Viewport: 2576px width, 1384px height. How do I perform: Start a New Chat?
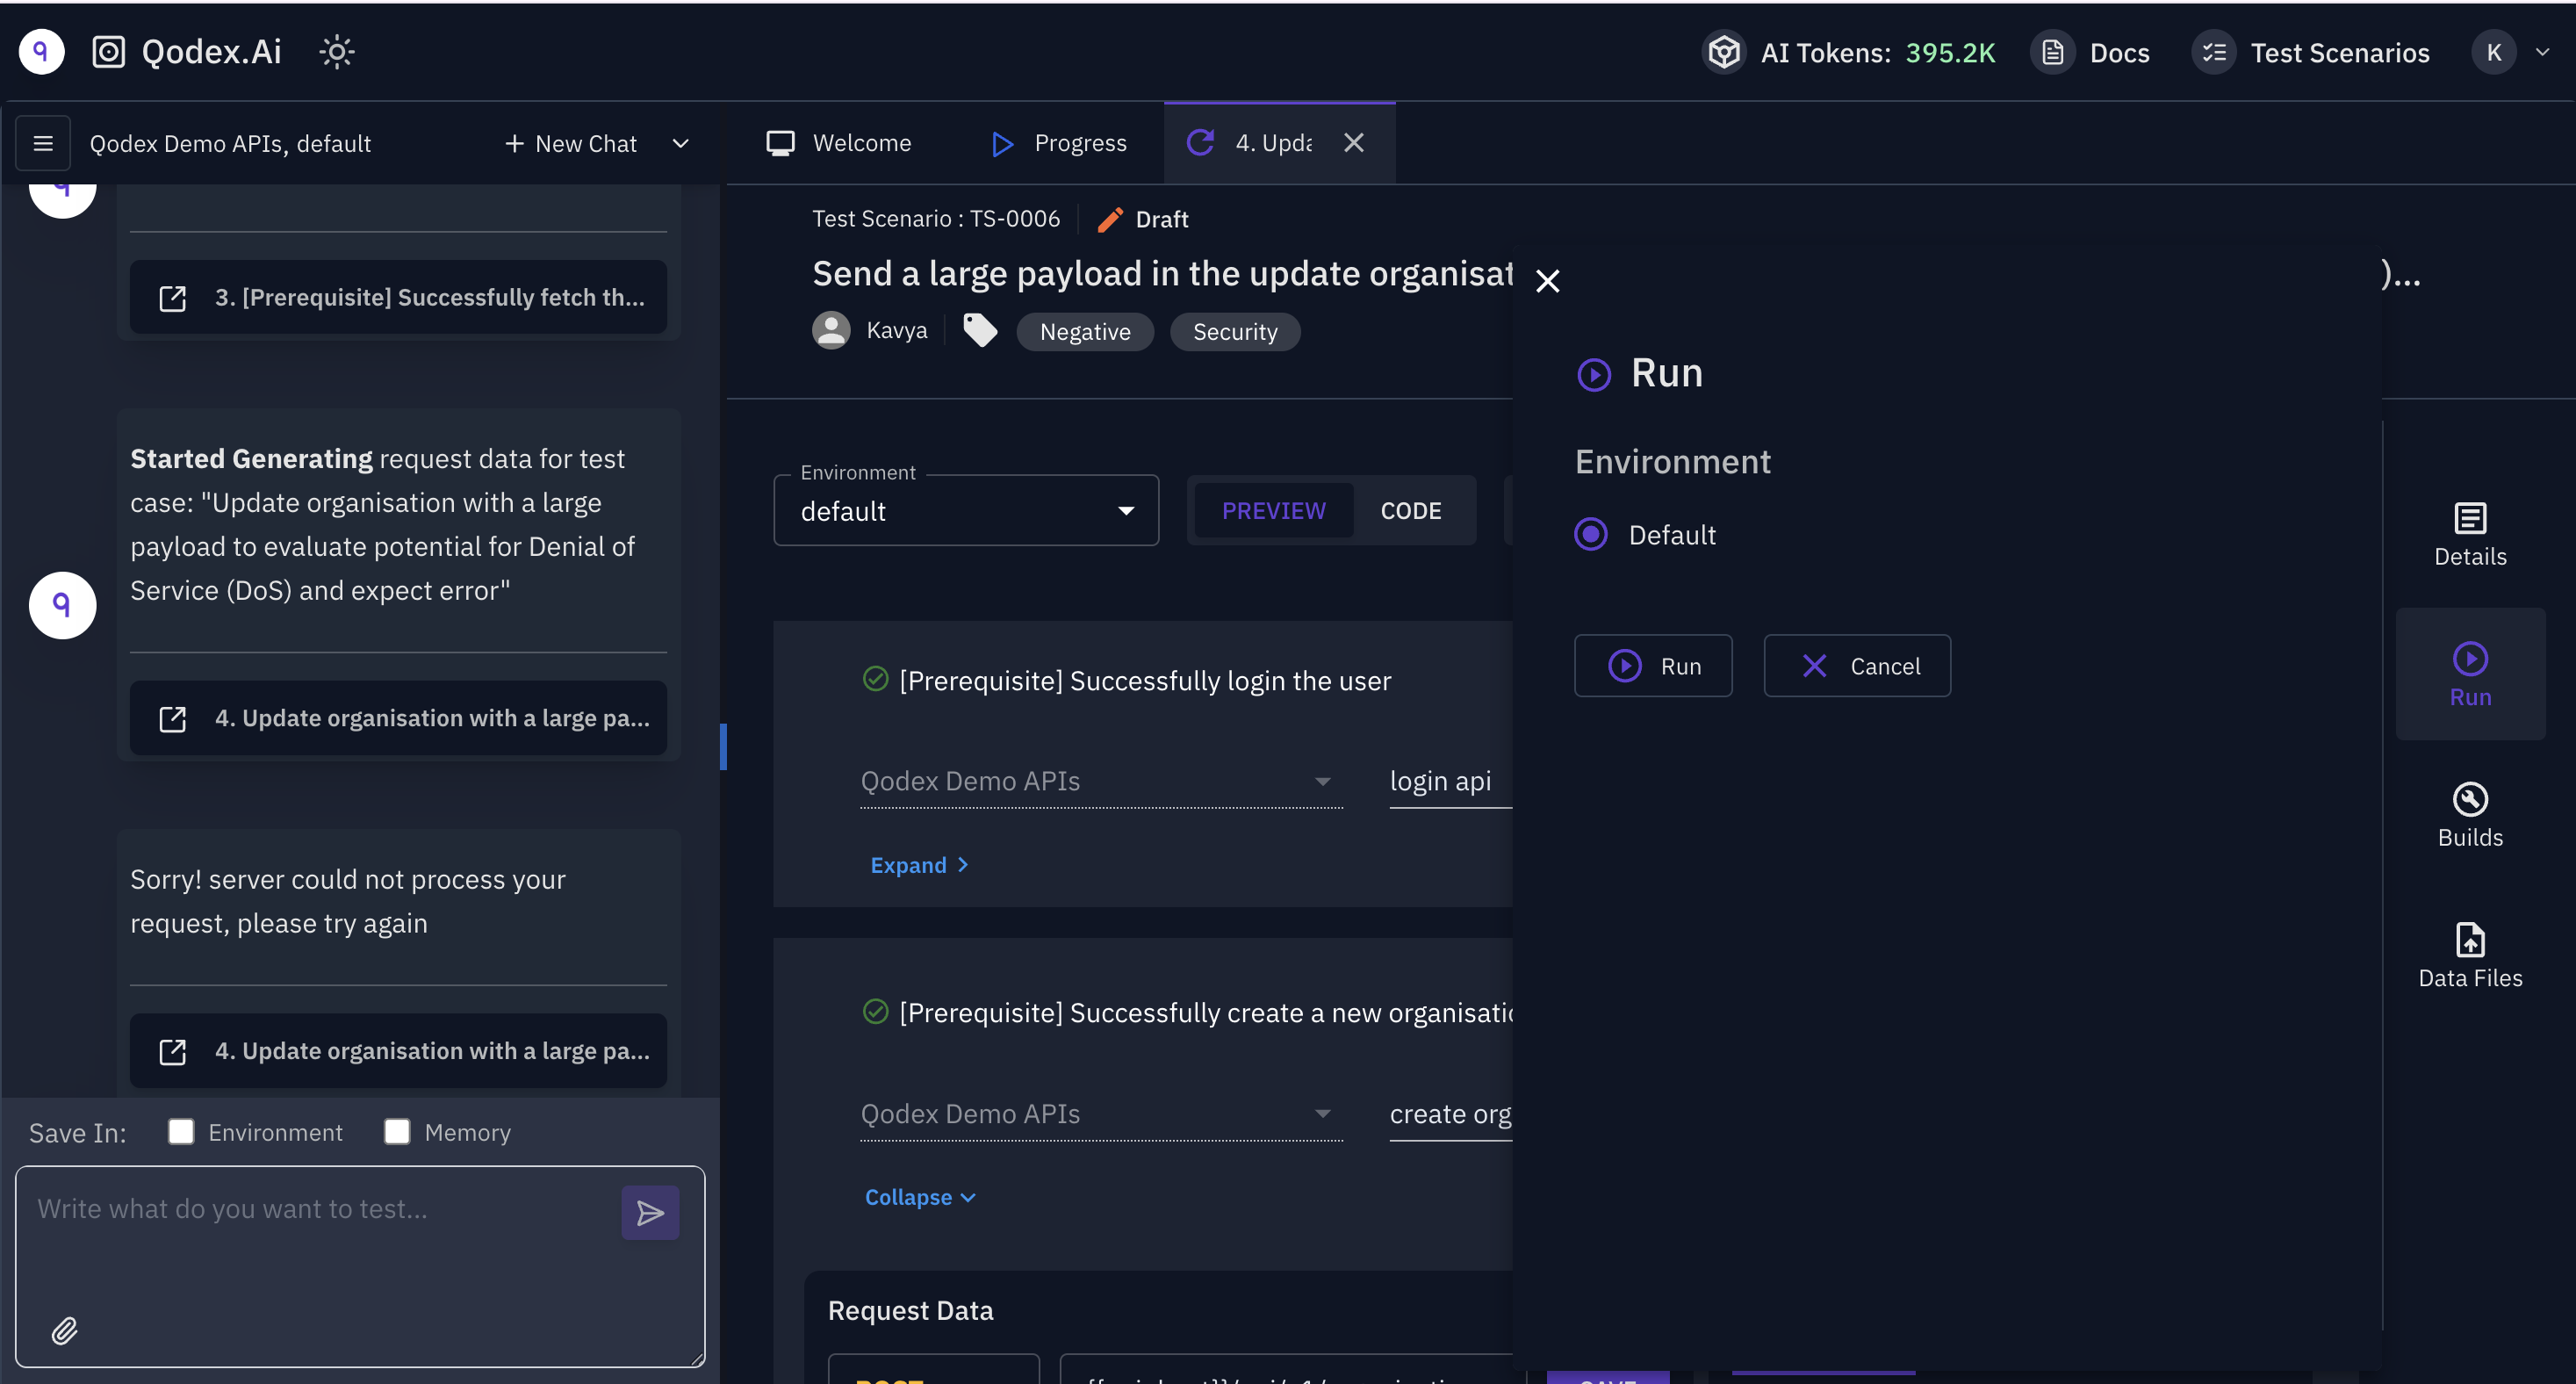[571, 143]
